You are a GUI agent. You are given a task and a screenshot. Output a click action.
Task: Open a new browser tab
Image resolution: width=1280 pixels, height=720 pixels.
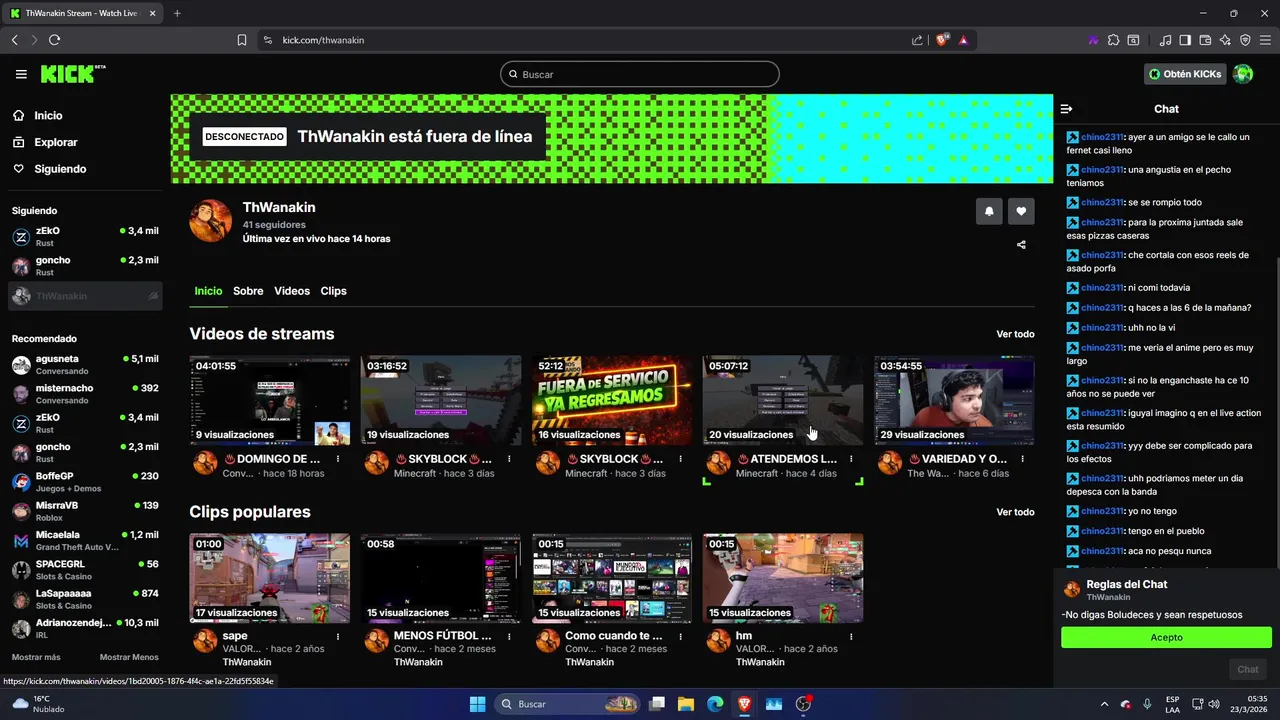177,13
